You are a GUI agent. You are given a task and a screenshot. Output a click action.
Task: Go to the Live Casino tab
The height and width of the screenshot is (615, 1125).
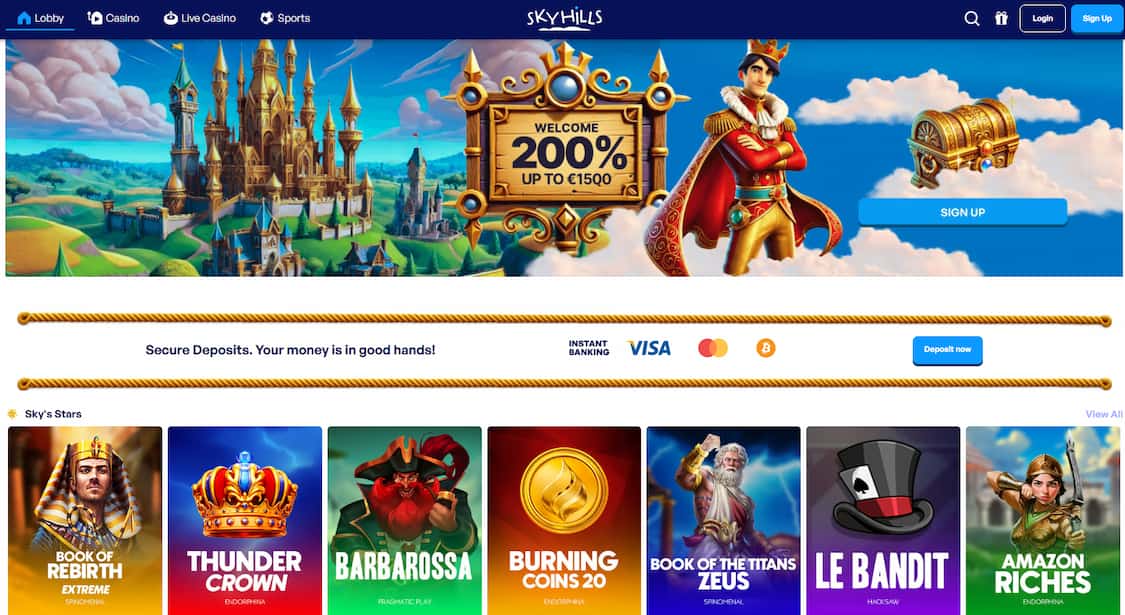pyautogui.click(x=199, y=18)
